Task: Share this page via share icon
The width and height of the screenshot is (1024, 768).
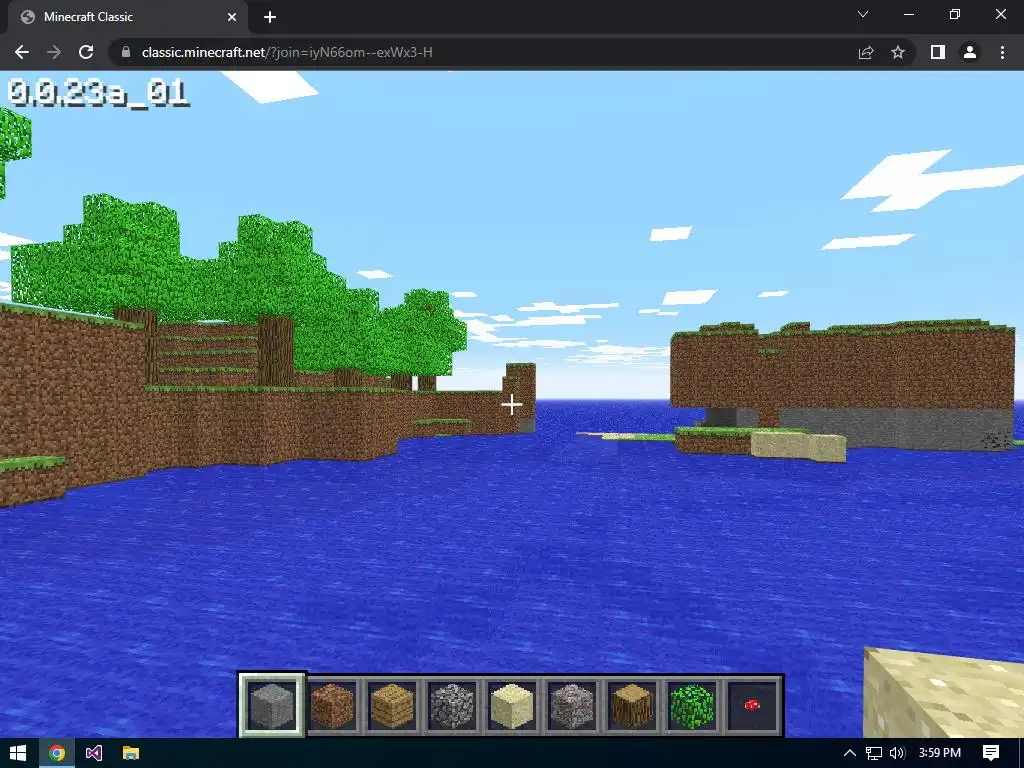Action: (x=866, y=52)
